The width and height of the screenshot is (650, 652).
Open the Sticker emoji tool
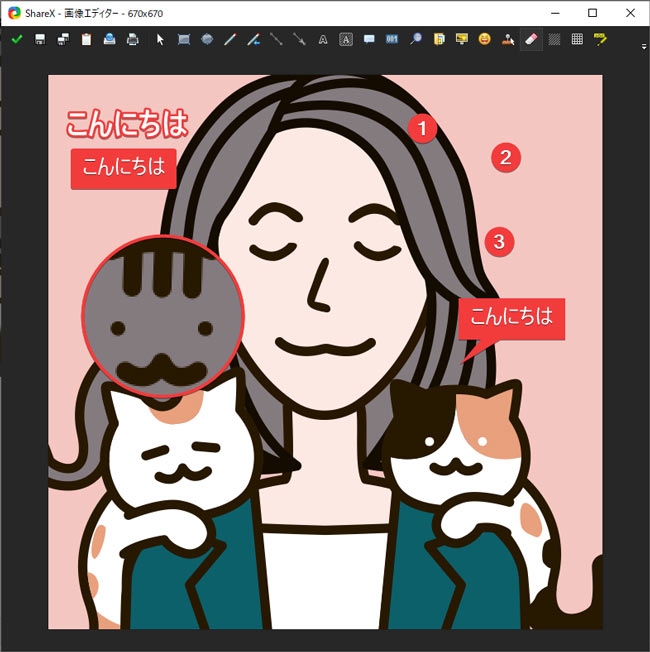tap(484, 40)
